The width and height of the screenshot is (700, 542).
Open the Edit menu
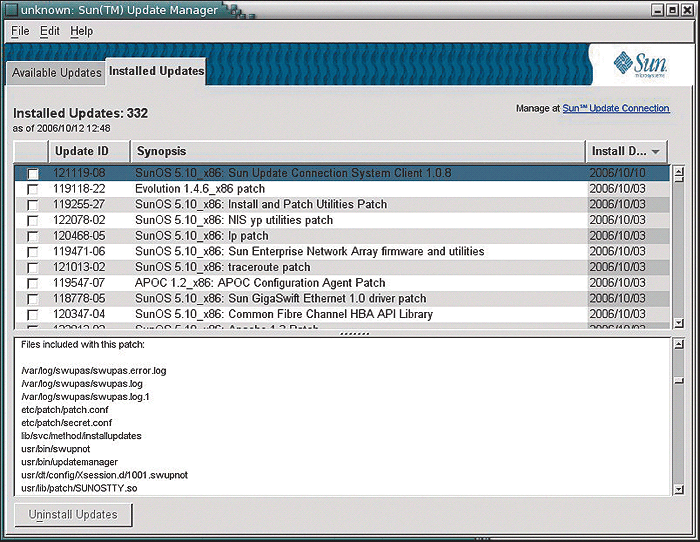point(50,31)
